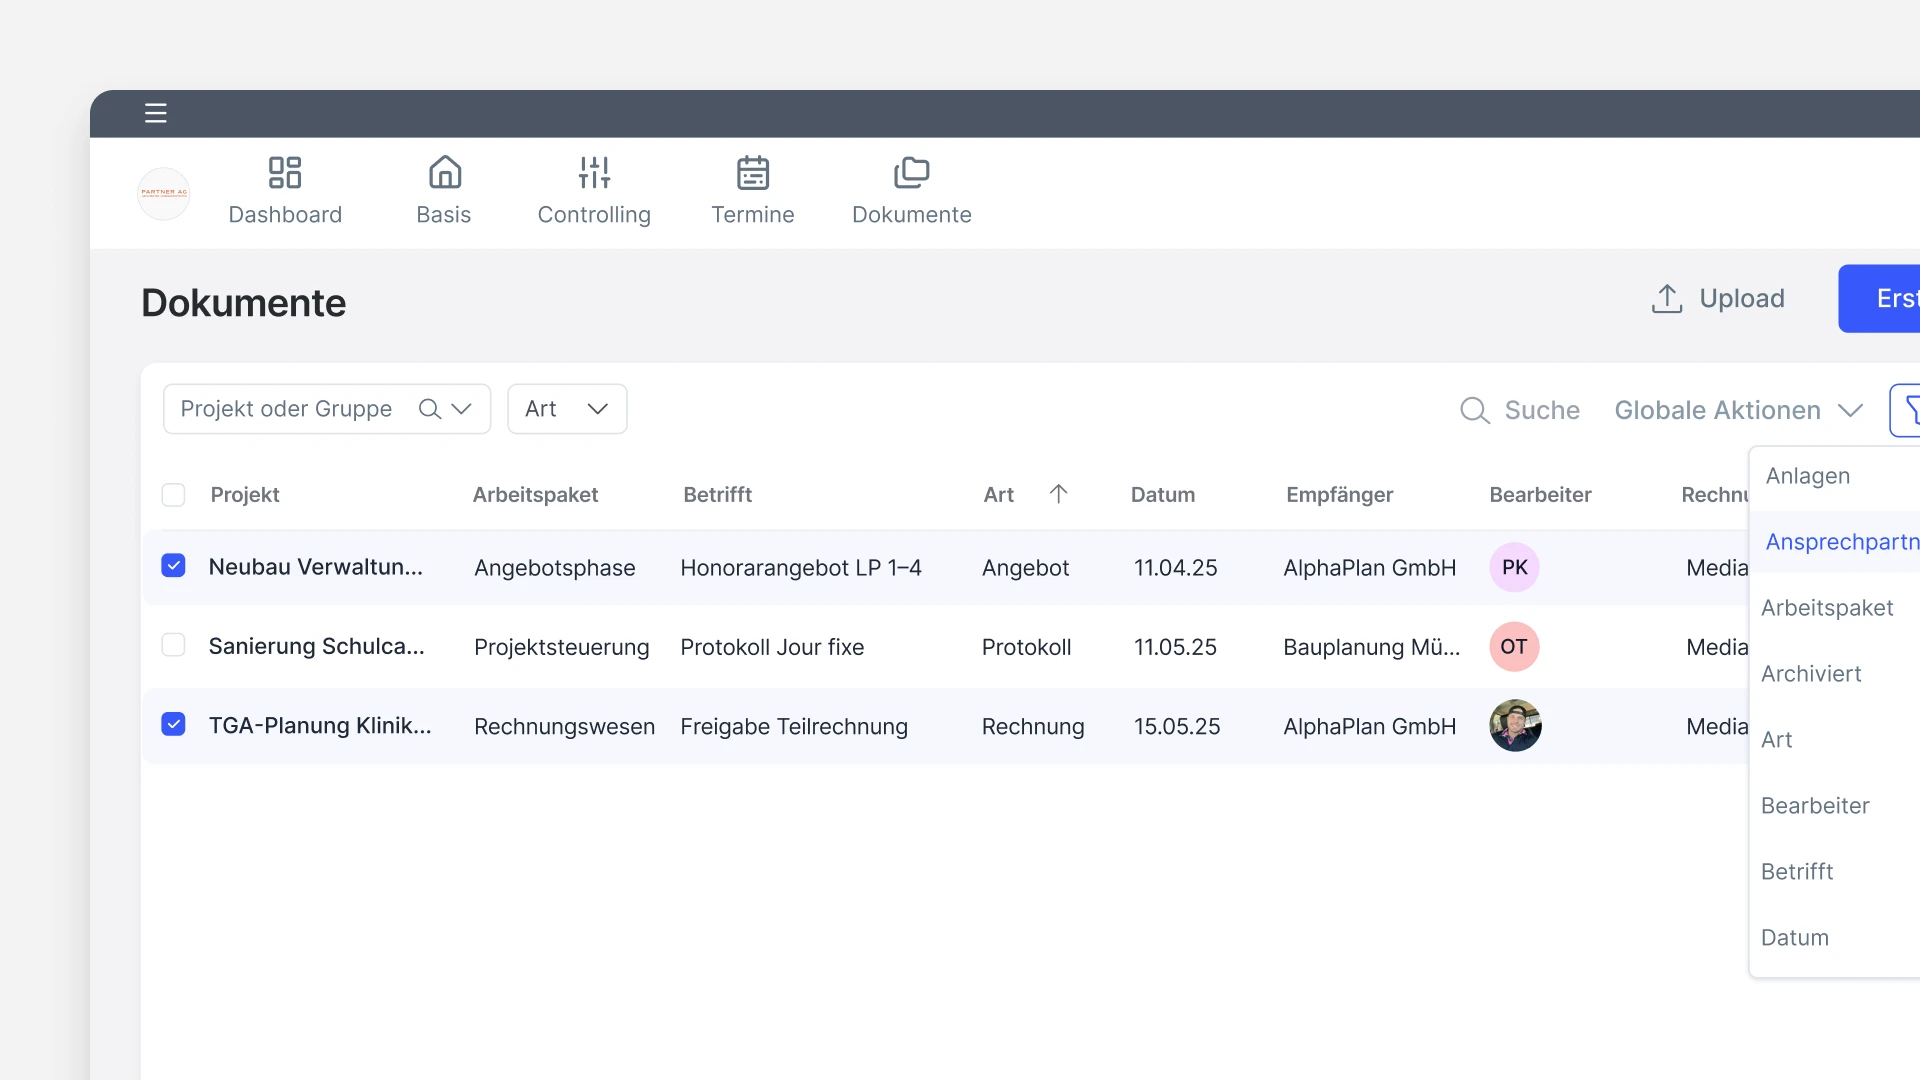The height and width of the screenshot is (1080, 1920).
Task: Go to Basis home icon
Action: tap(444, 173)
